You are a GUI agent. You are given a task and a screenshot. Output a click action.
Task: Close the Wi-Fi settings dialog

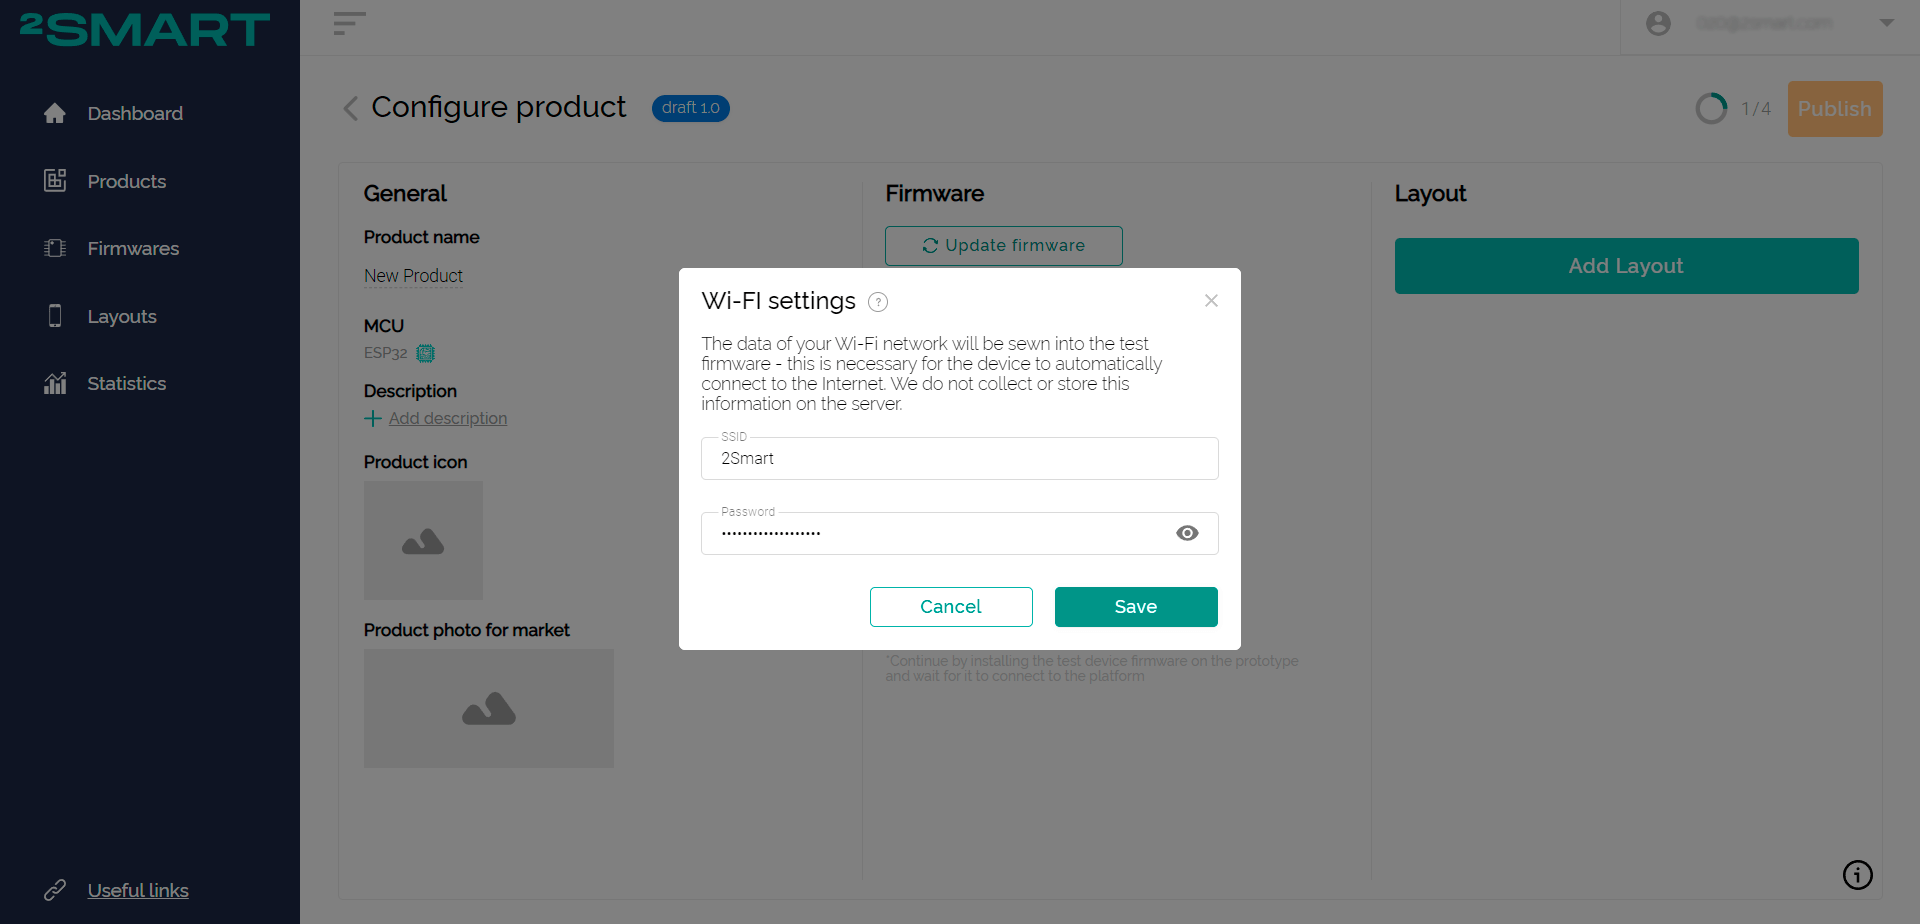[x=1211, y=301]
